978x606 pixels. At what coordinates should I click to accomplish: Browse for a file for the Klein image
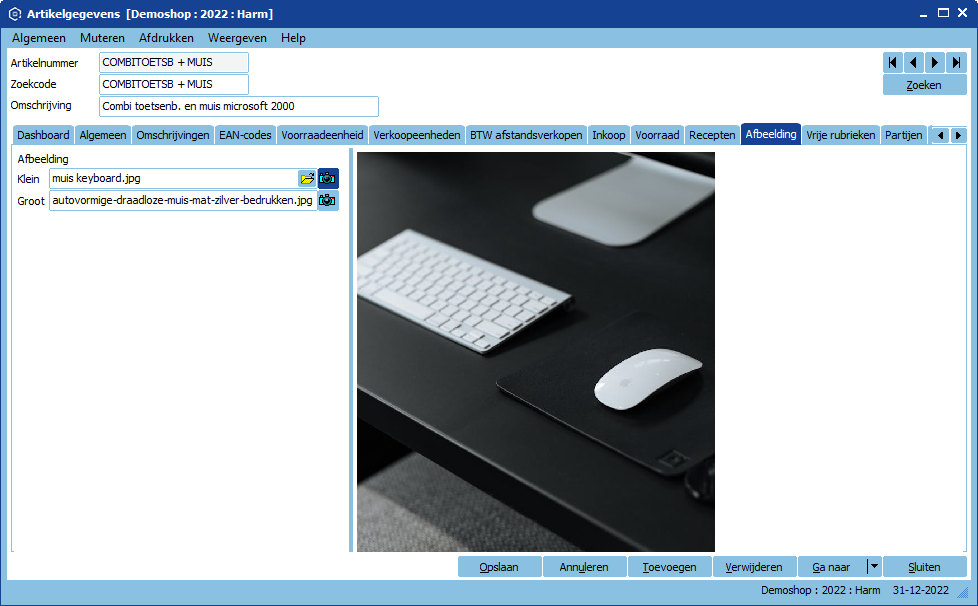point(307,179)
